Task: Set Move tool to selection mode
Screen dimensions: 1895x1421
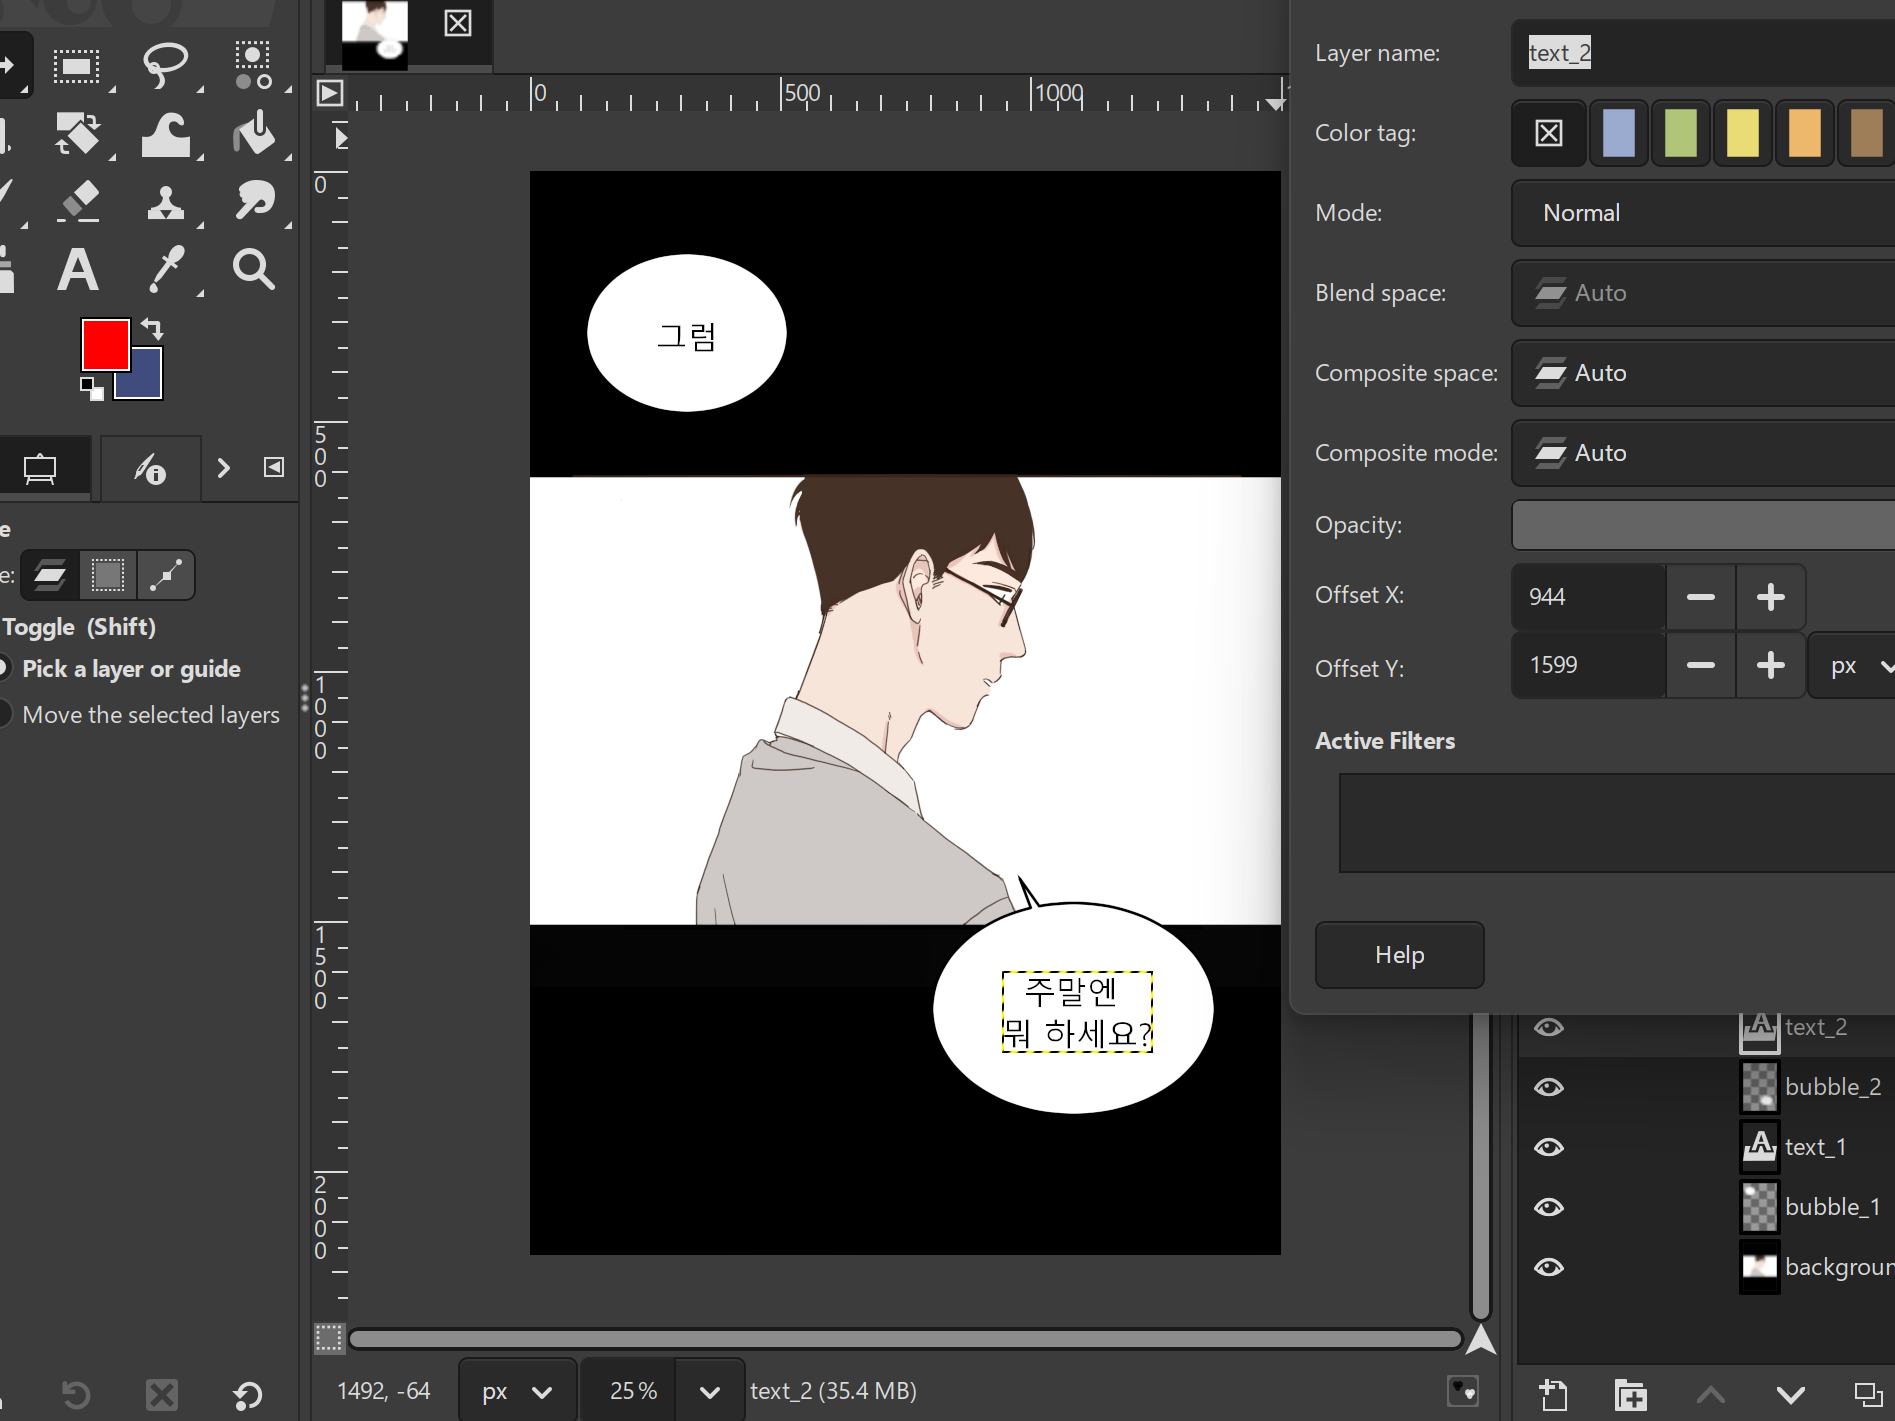Action: coord(108,575)
